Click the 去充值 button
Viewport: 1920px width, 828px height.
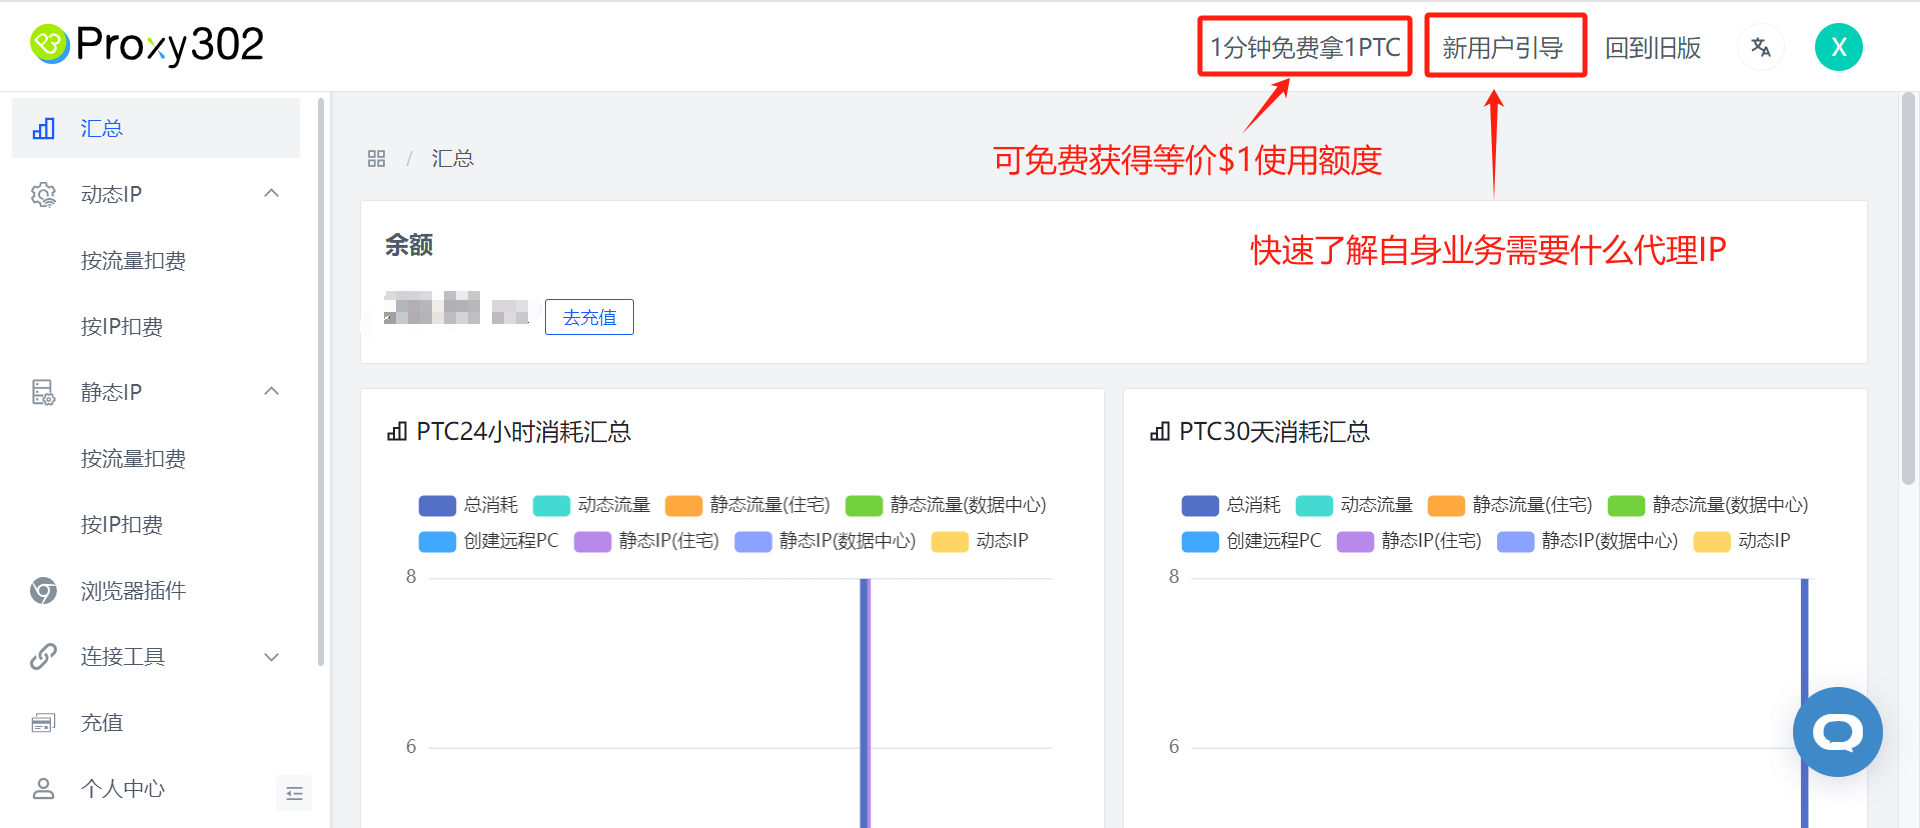(x=589, y=317)
